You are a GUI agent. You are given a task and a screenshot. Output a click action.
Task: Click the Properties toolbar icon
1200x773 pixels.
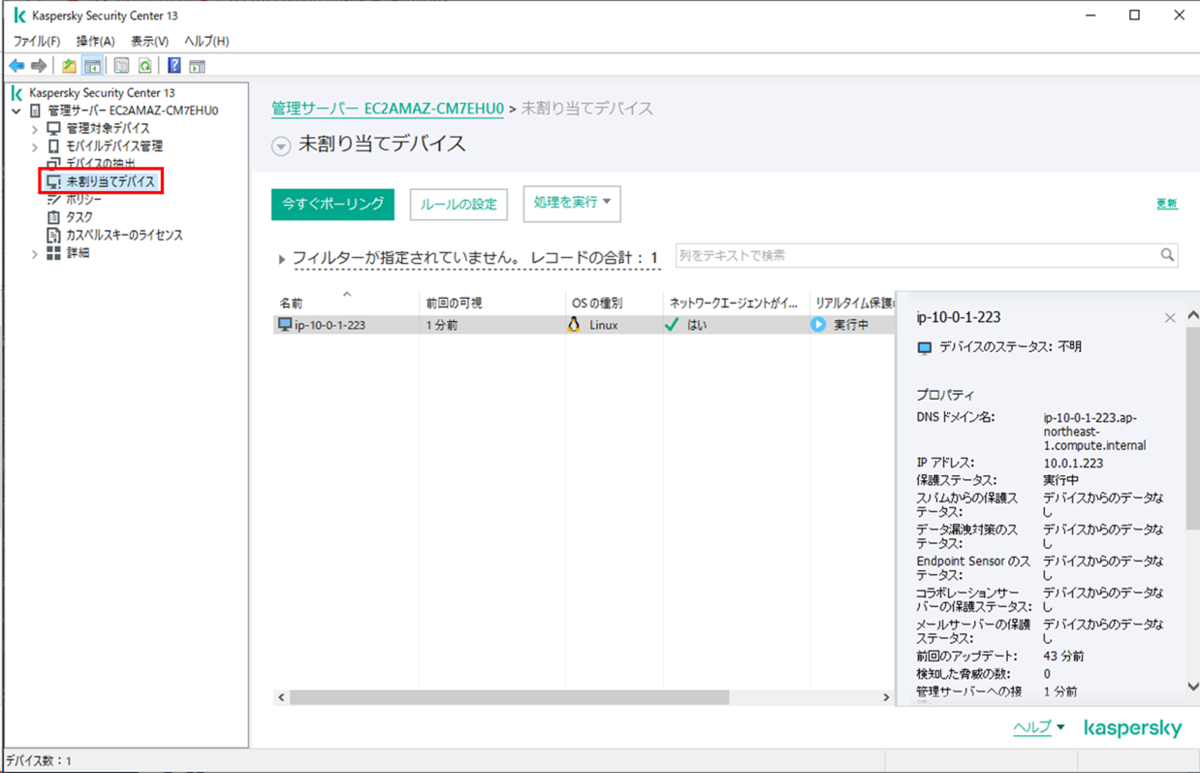pos(122,66)
